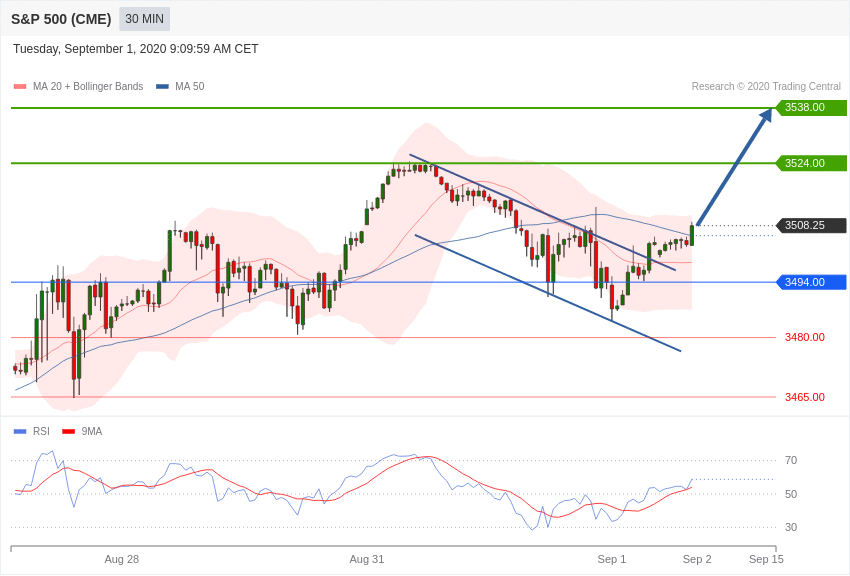The width and height of the screenshot is (850, 576).
Task: Click the 3508.25 current price tag
Action: click(x=811, y=225)
